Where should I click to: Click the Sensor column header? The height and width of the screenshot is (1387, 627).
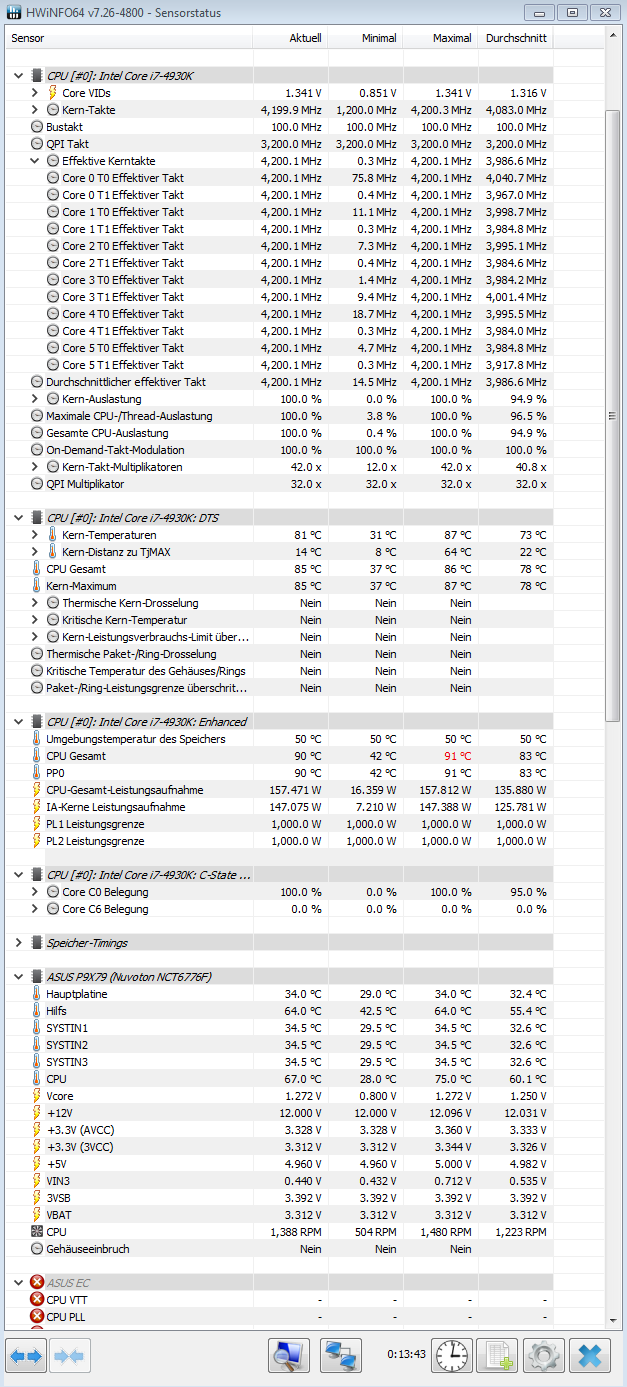point(130,38)
